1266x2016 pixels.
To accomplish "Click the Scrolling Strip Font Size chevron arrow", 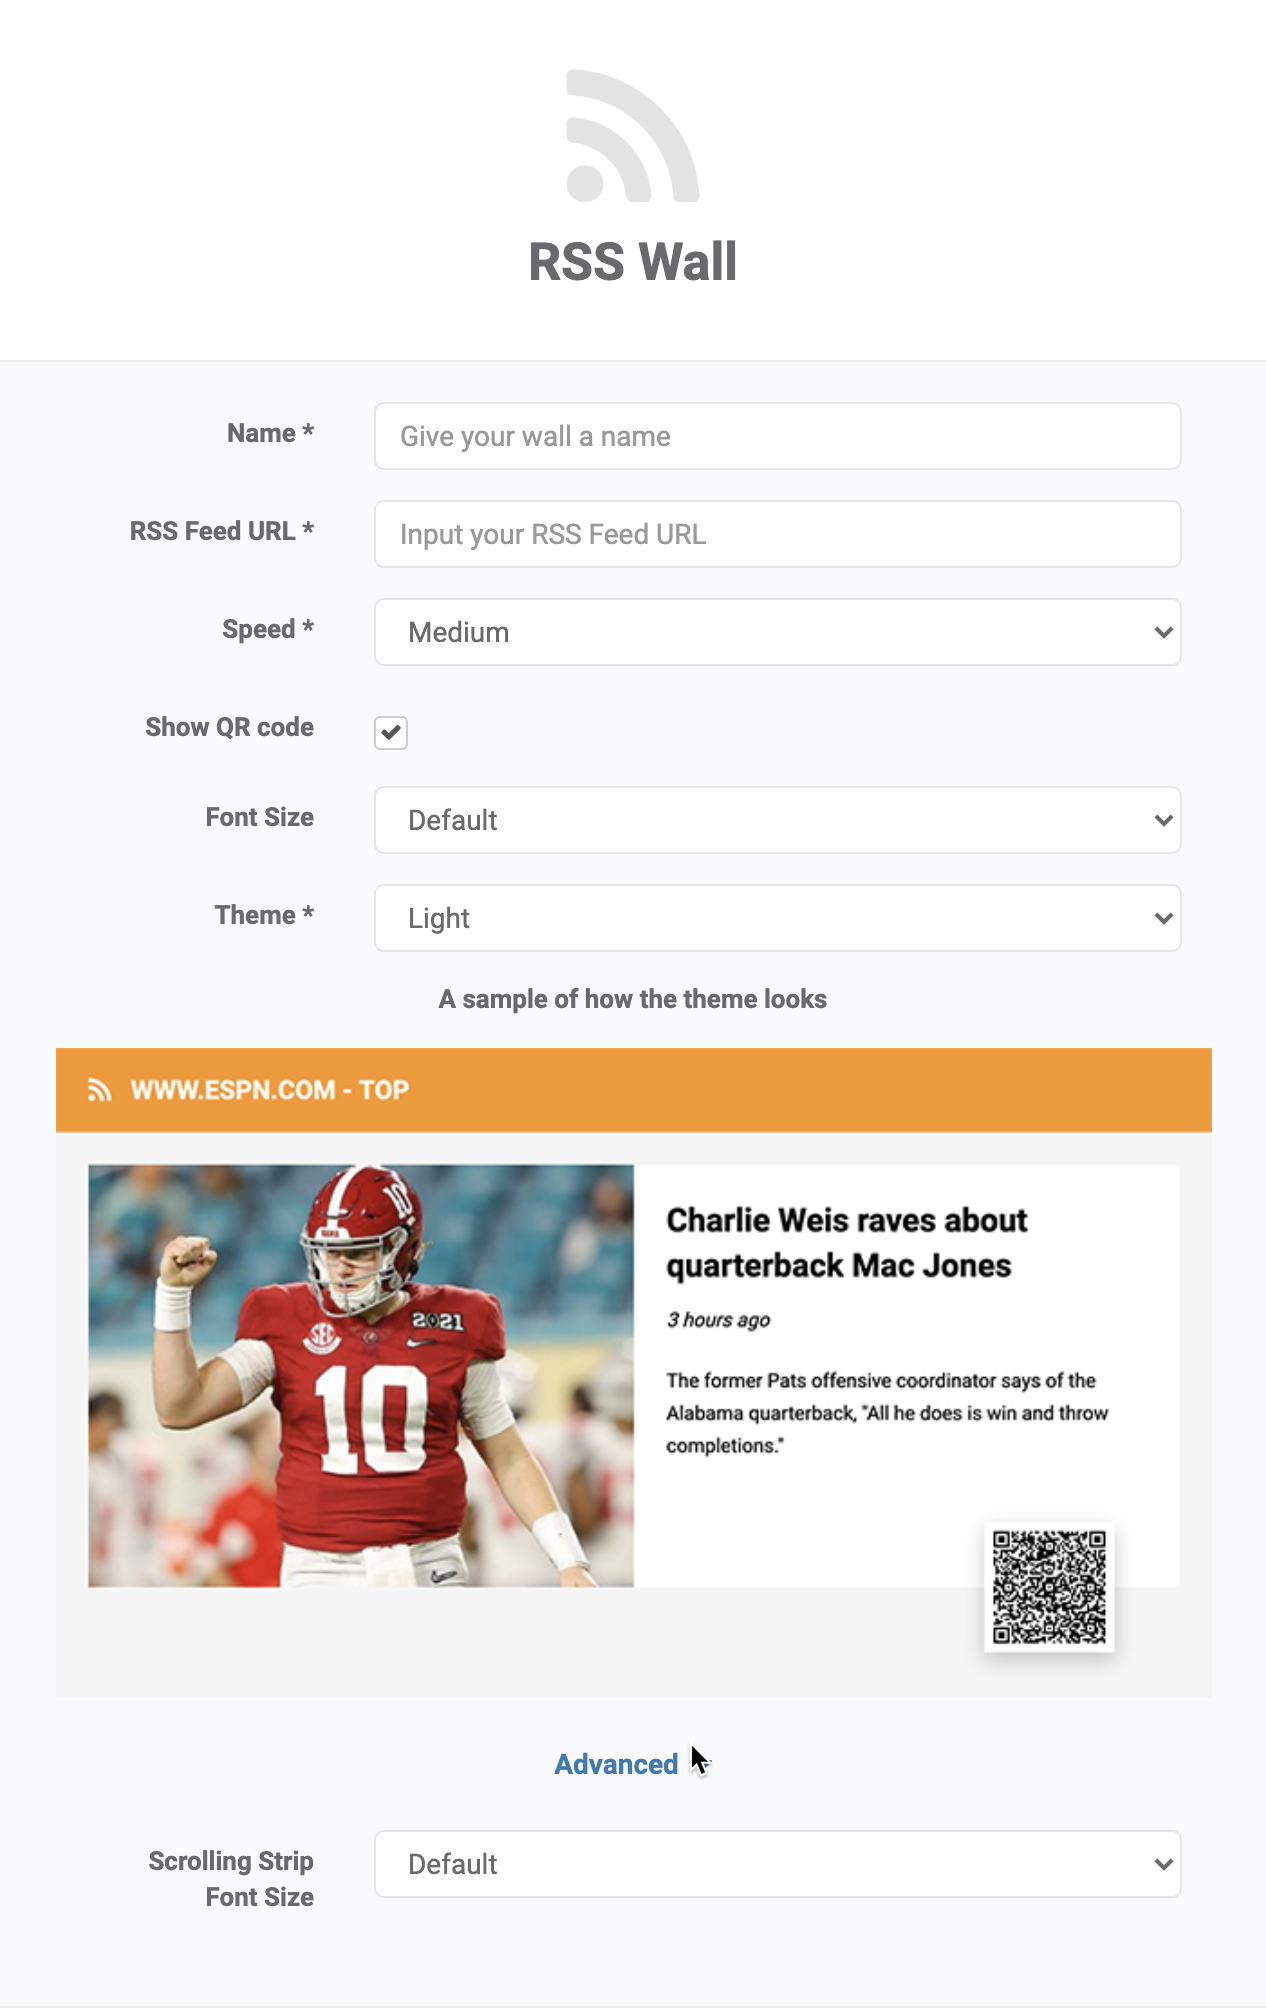I will 1163,1864.
